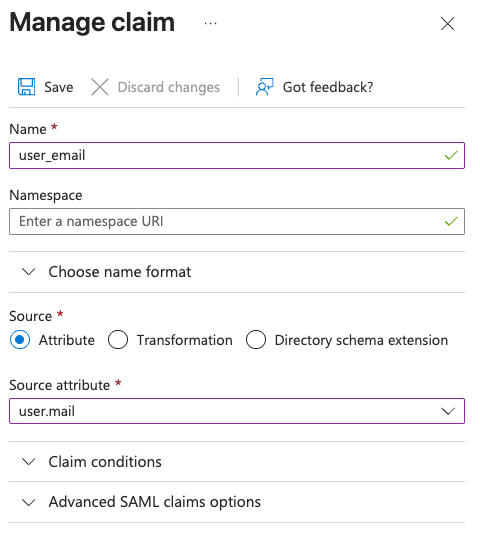Click the Namespace label
The image size is (480, 548).
point(46,195)
